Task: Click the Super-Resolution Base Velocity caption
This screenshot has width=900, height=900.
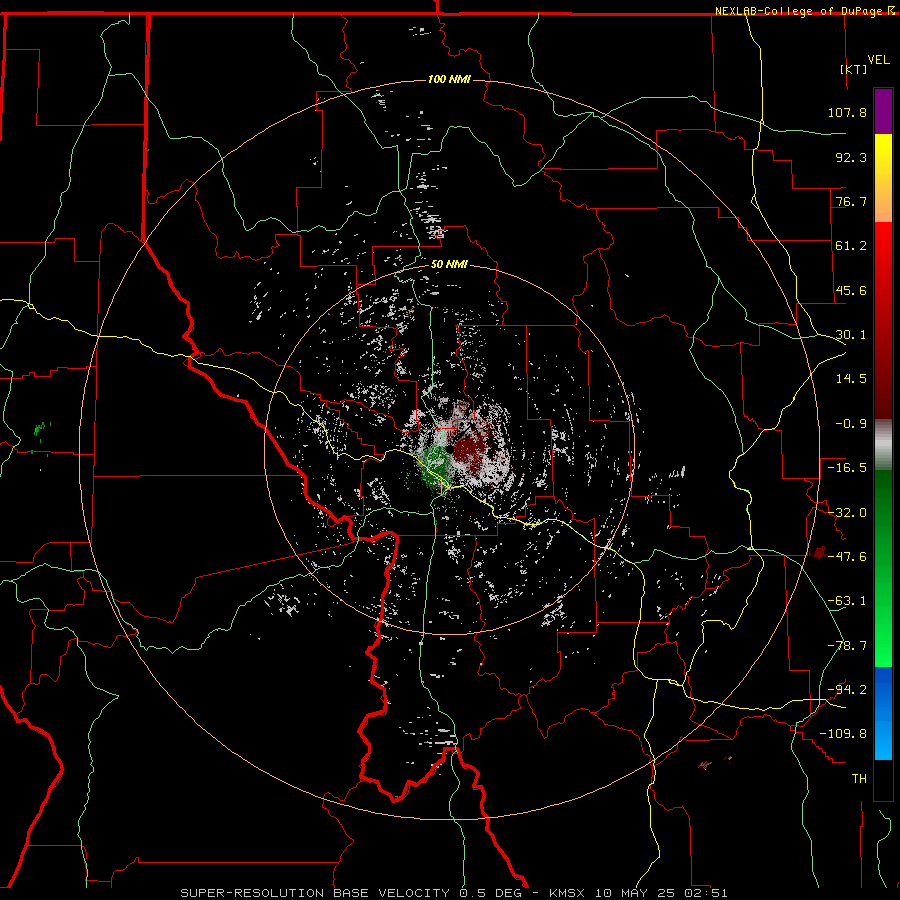Action: pos(454,893)
